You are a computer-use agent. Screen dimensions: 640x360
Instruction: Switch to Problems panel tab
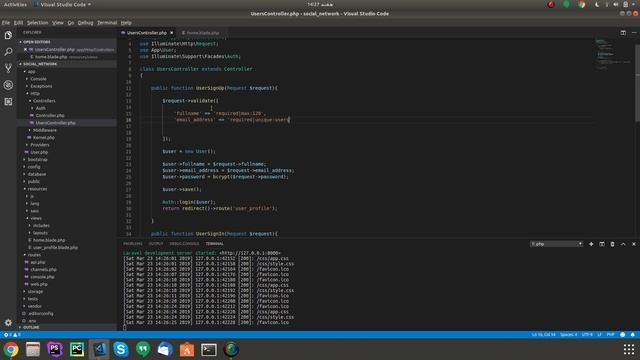point(133,244)
